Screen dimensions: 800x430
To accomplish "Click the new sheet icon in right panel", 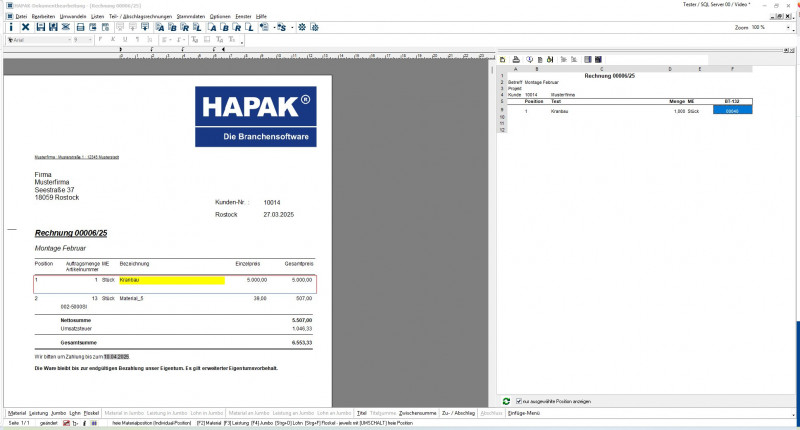I will (x=503, y=60).
